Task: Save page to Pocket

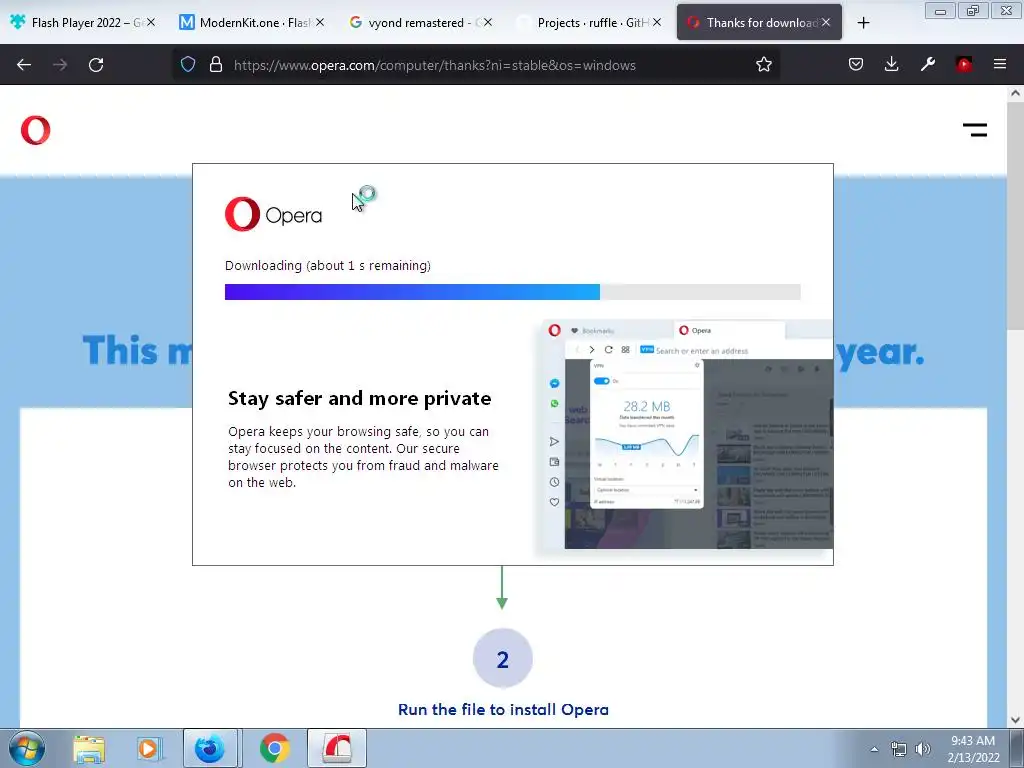Action: click(x=856, y=65)
